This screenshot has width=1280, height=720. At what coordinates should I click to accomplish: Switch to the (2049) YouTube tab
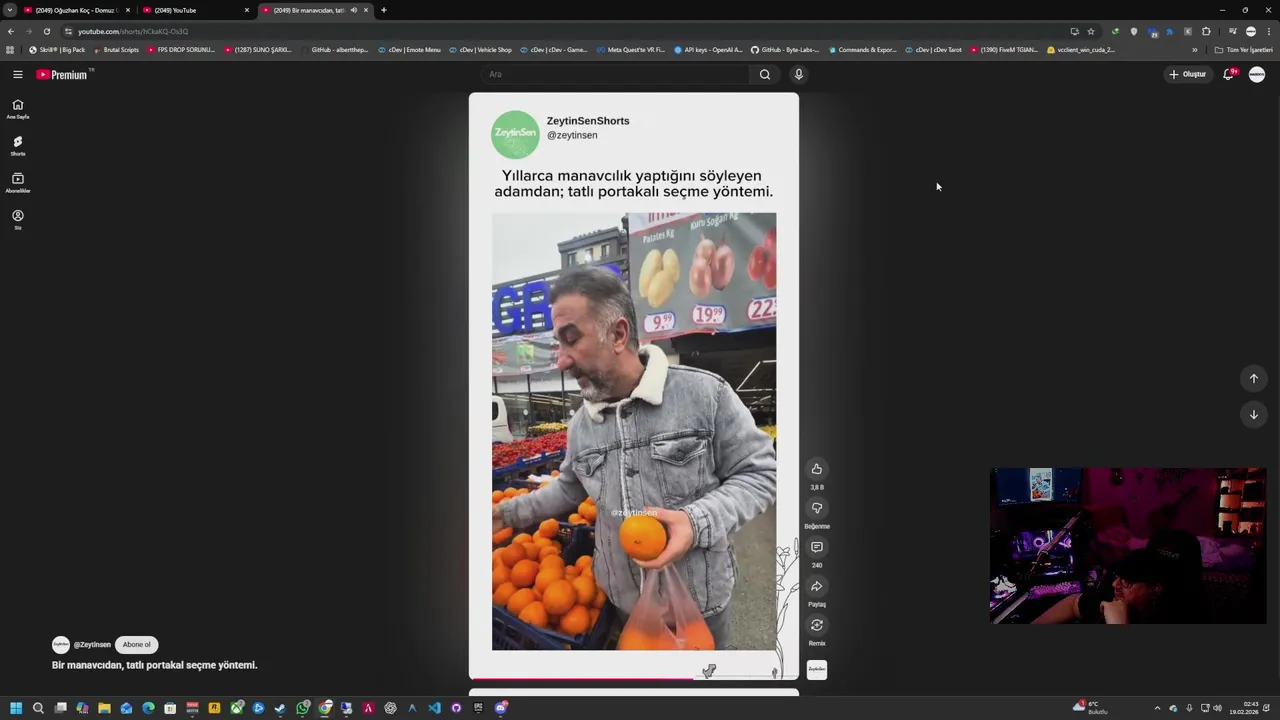[x=195, y=10]
